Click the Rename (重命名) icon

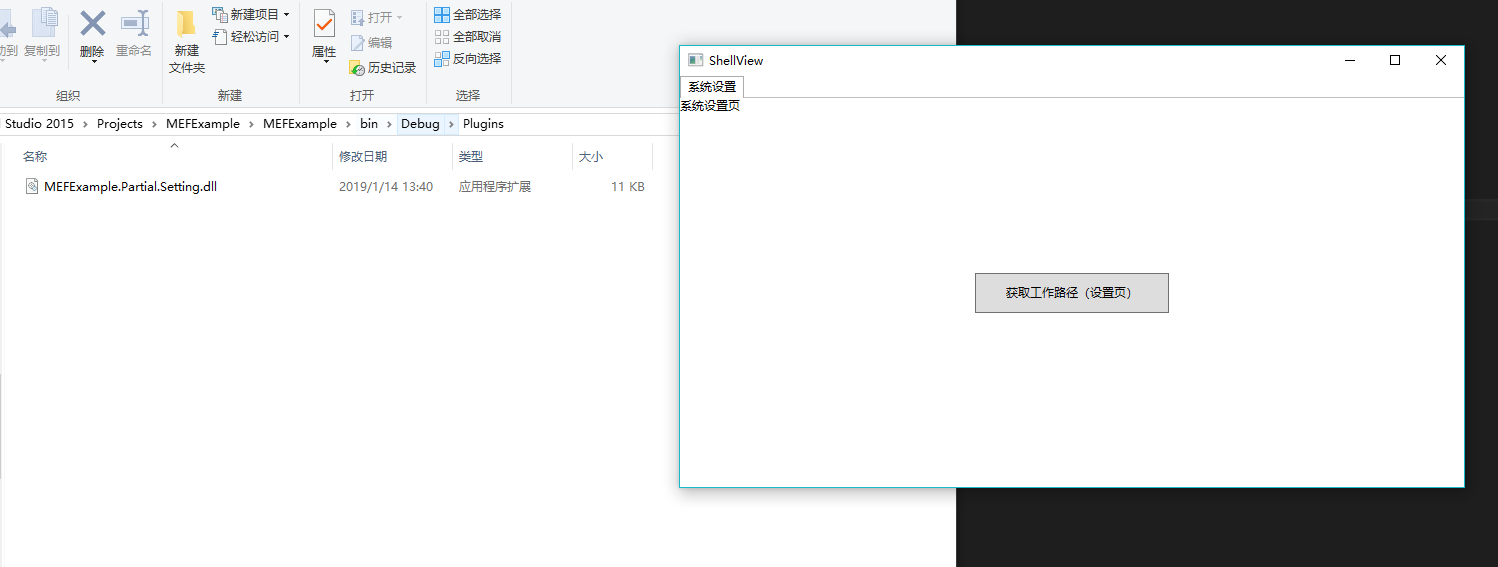click(x=134, y=23)
